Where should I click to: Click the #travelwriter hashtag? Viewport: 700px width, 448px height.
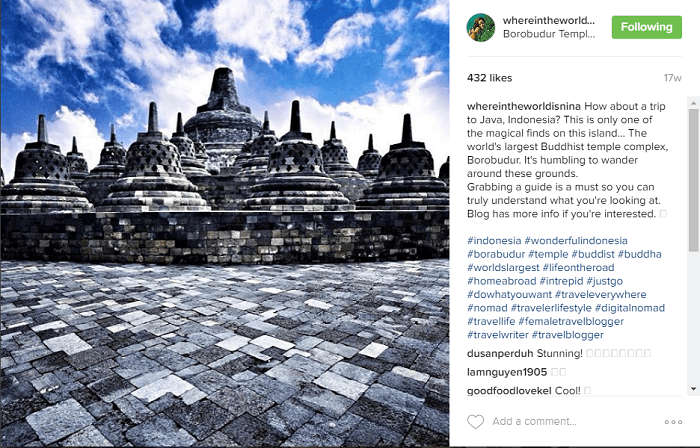tap(498, 335)
